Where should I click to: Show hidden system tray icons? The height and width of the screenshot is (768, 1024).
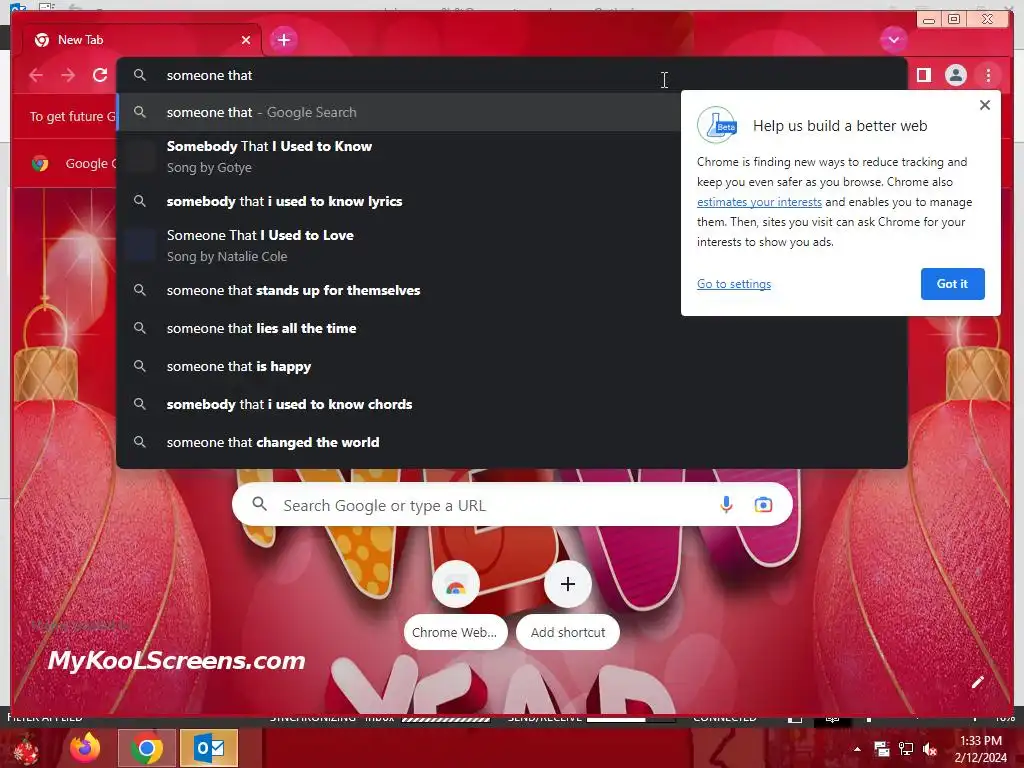point(857,749)
